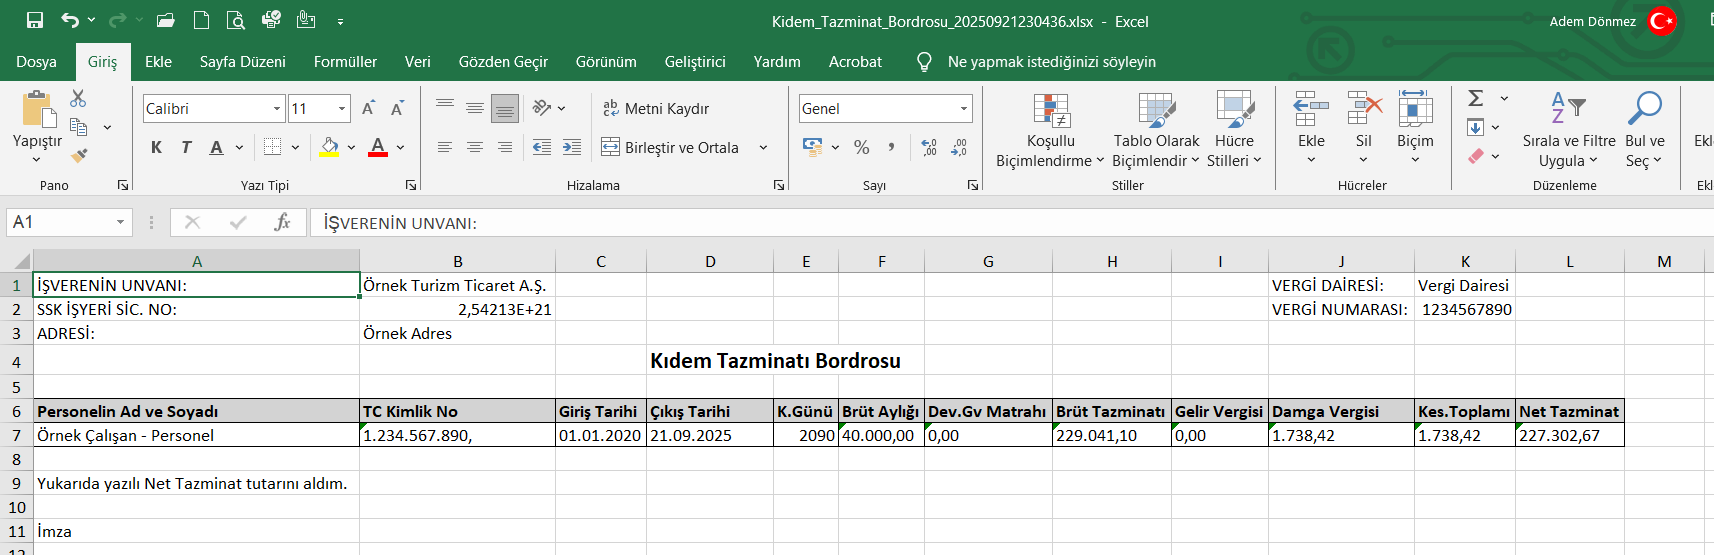Toggle bottom vertical alignment

505,108
